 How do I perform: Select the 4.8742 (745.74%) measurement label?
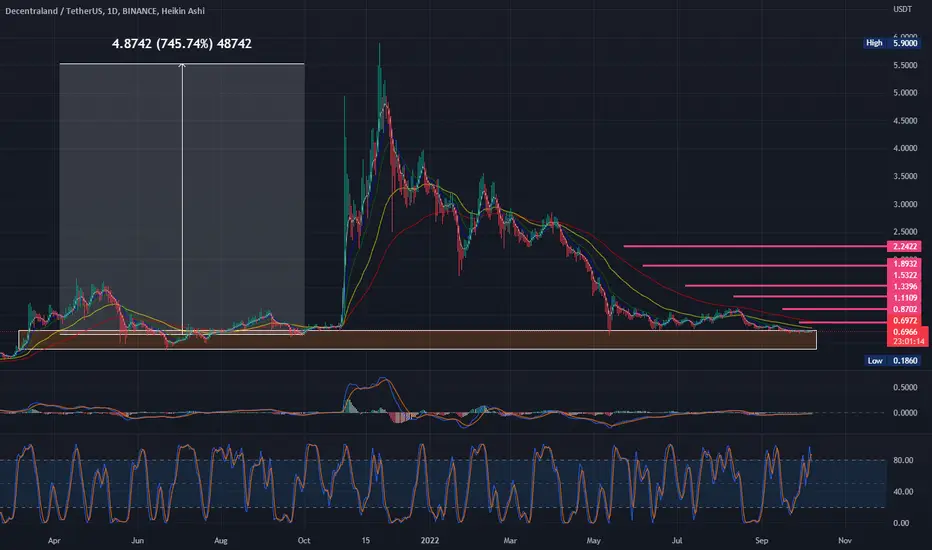click(x=182, y=43)
